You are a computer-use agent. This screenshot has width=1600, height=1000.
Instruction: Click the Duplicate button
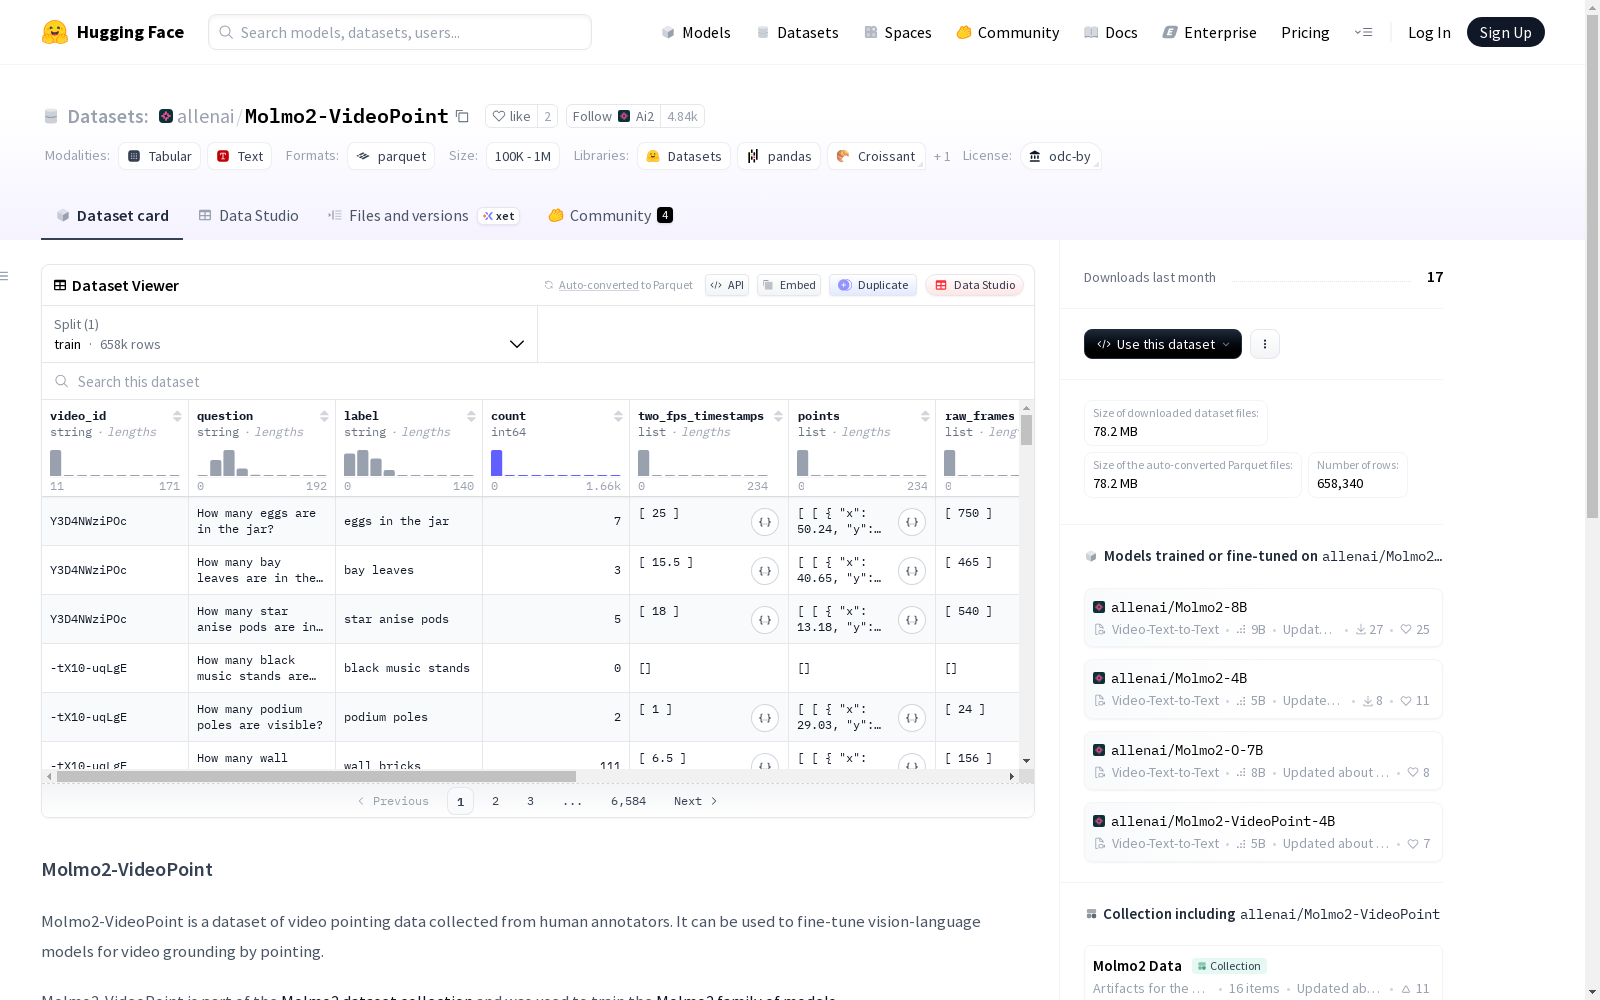tap(873, 285)
